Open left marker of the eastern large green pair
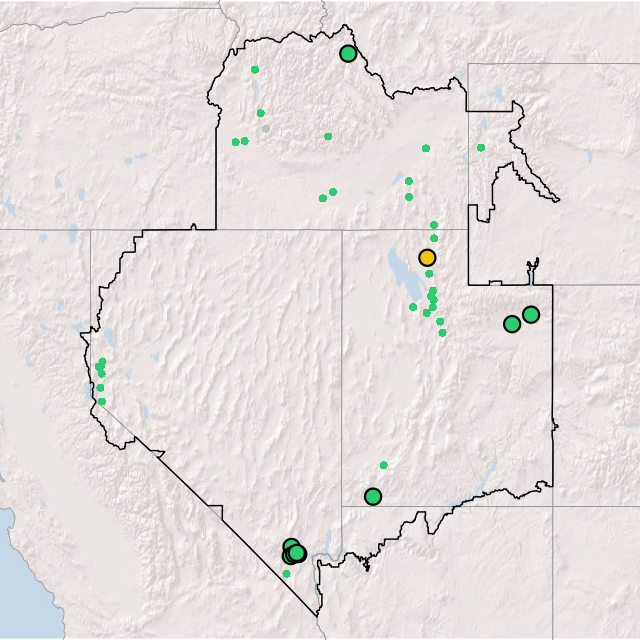 [x=512, y=324]
